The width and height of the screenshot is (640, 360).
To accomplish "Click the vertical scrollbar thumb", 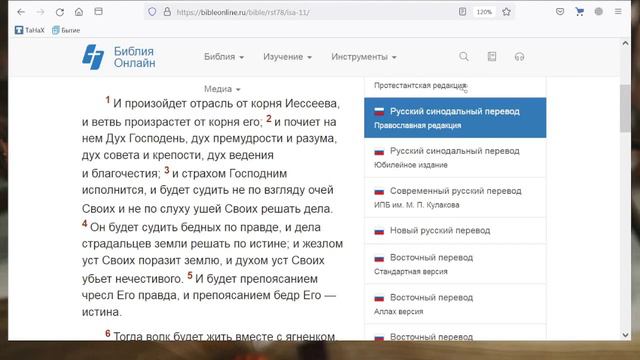I will (x=625, y=108).
